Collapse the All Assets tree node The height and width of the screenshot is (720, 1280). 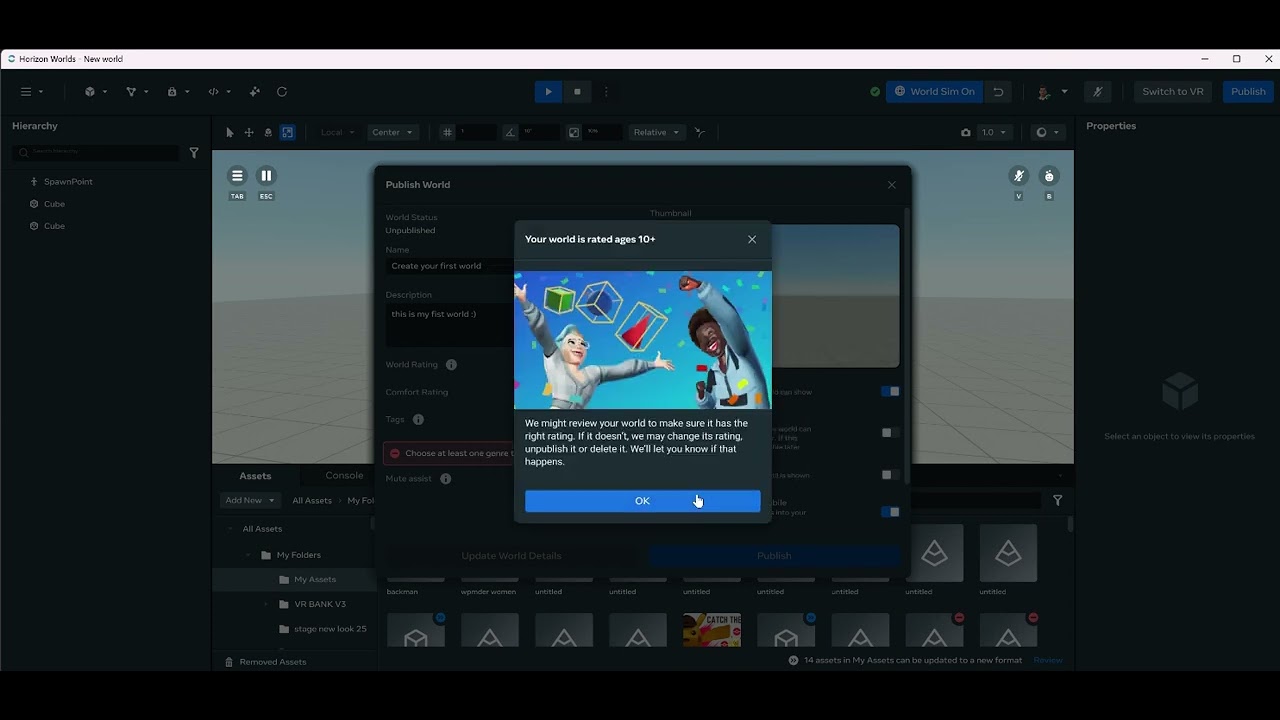coord(230,529)
